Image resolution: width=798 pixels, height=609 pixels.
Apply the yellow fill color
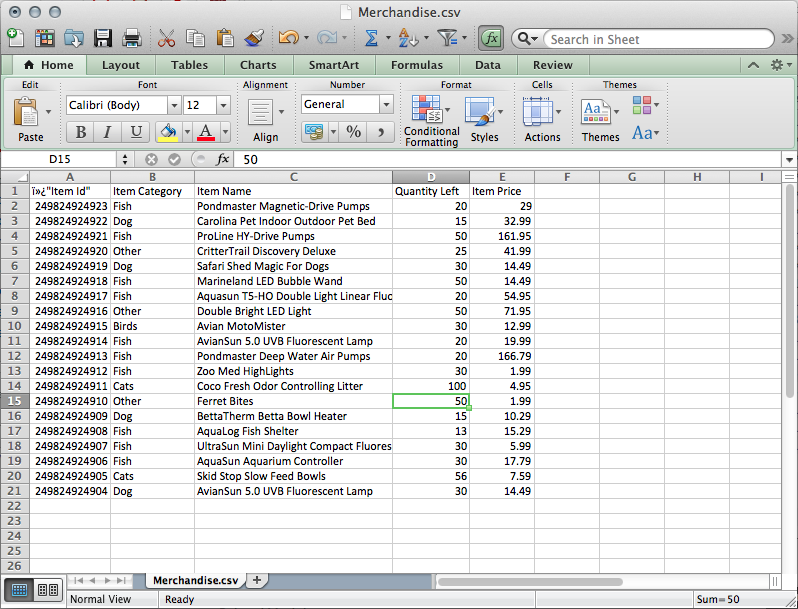click(x=168, y=132)
